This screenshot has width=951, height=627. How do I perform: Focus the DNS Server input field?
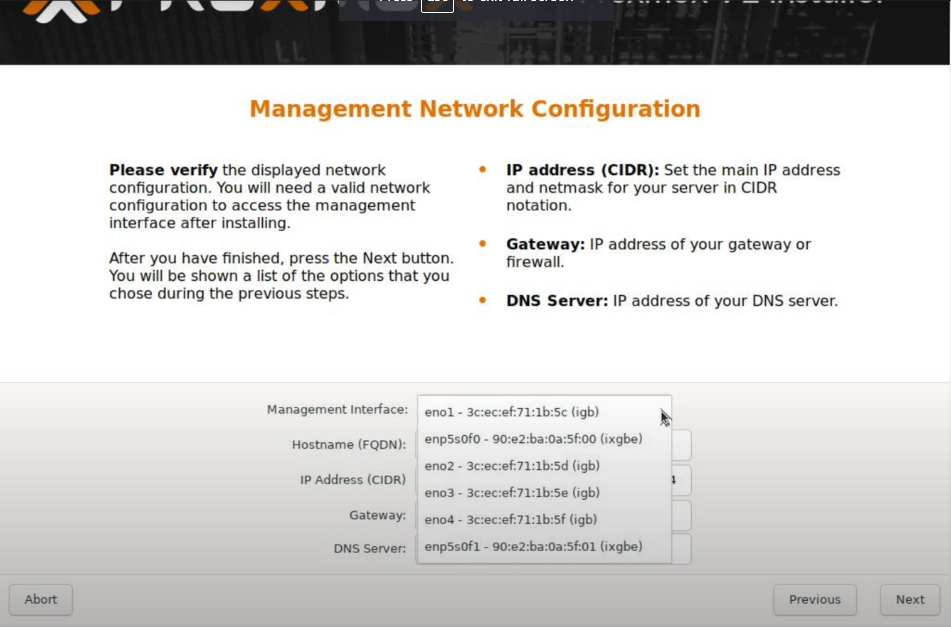coord(681,548)
